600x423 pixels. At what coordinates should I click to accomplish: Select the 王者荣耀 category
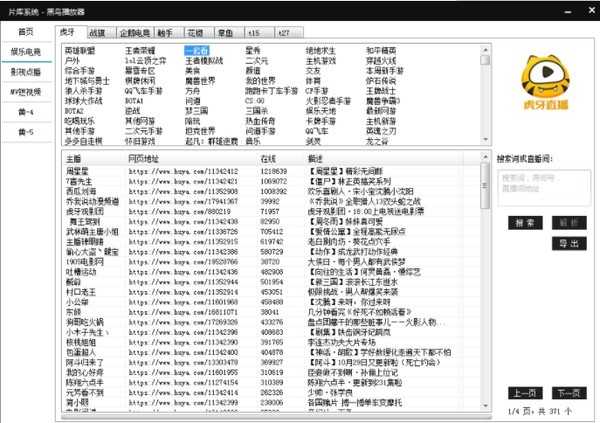point(140,51)
